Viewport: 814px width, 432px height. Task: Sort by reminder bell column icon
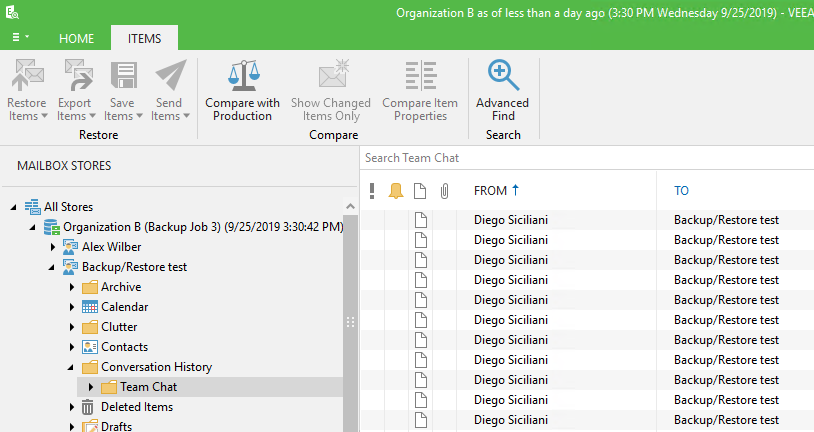[x=396, y=191]
